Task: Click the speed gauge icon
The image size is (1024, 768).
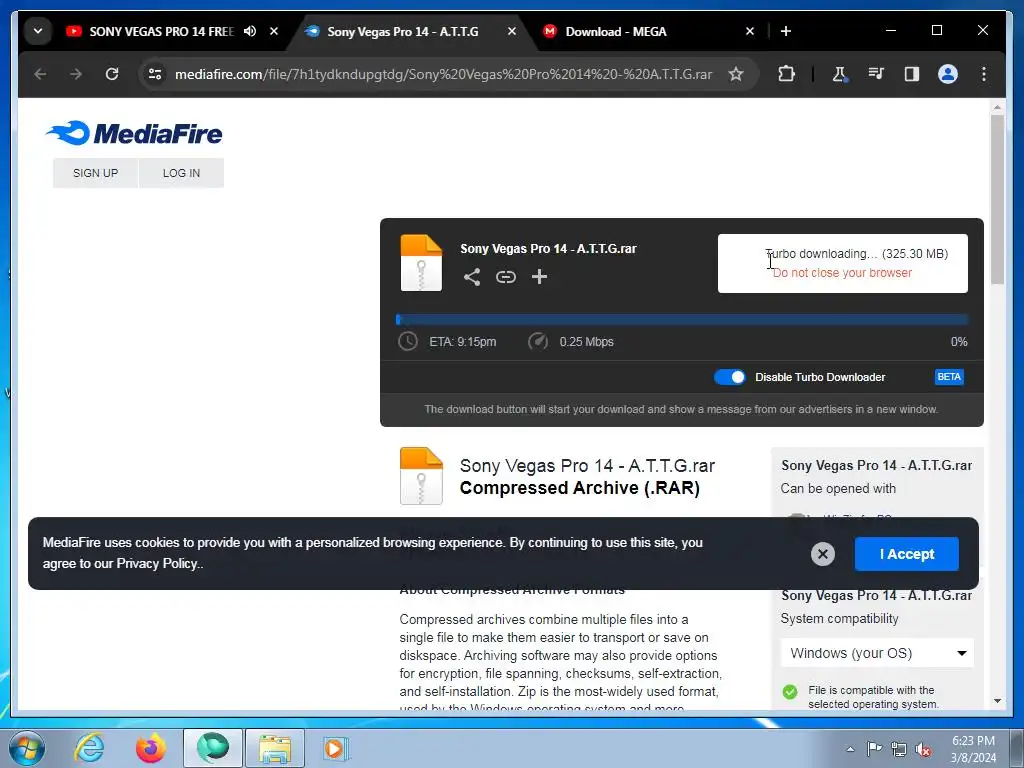Action: pyautogui.click(x=538, y=341)
